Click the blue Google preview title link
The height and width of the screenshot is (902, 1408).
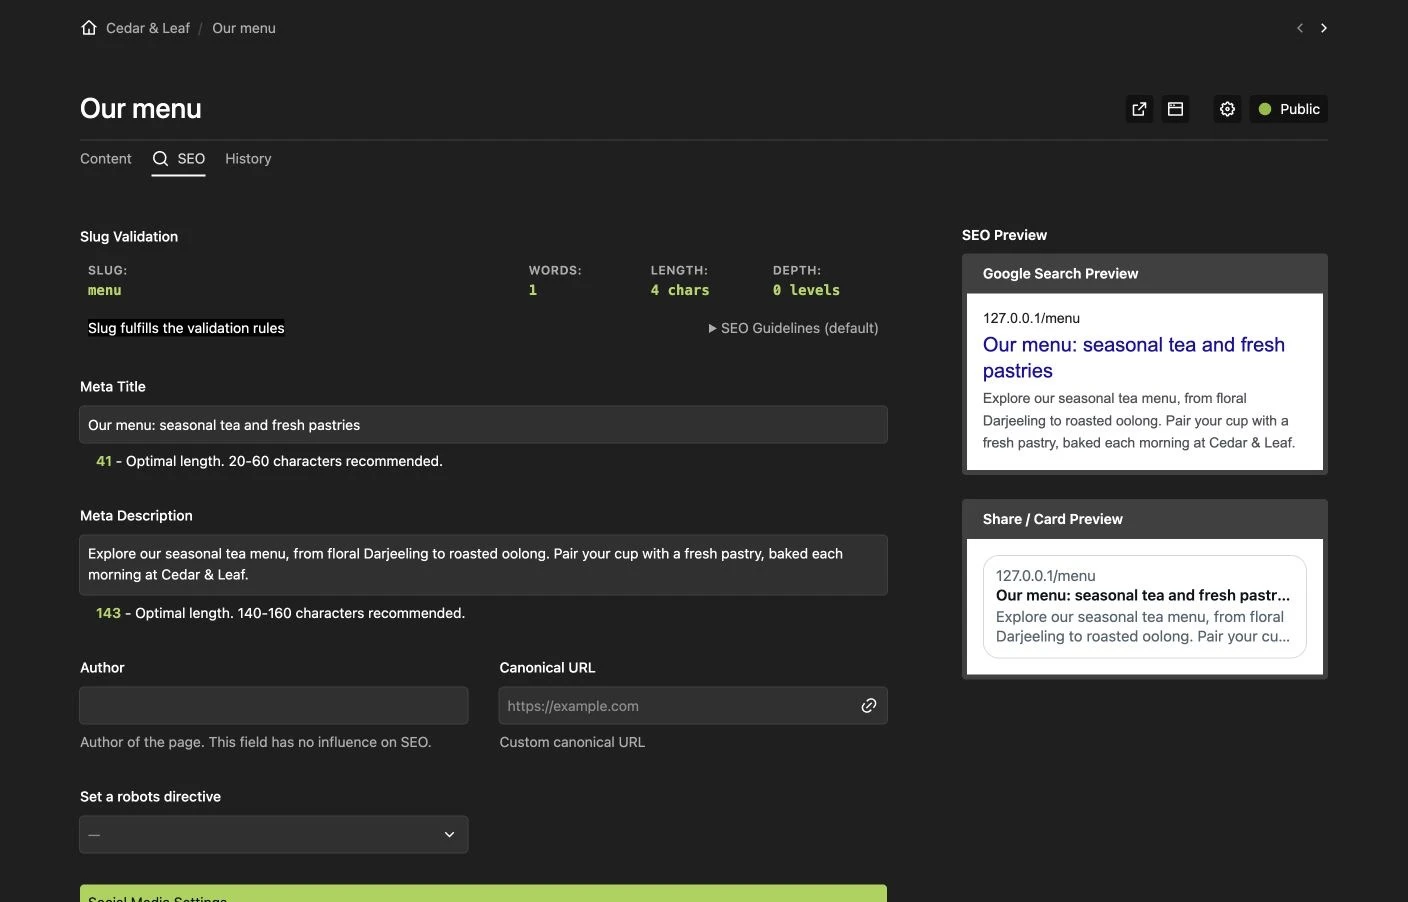[x=1134, y=358]
